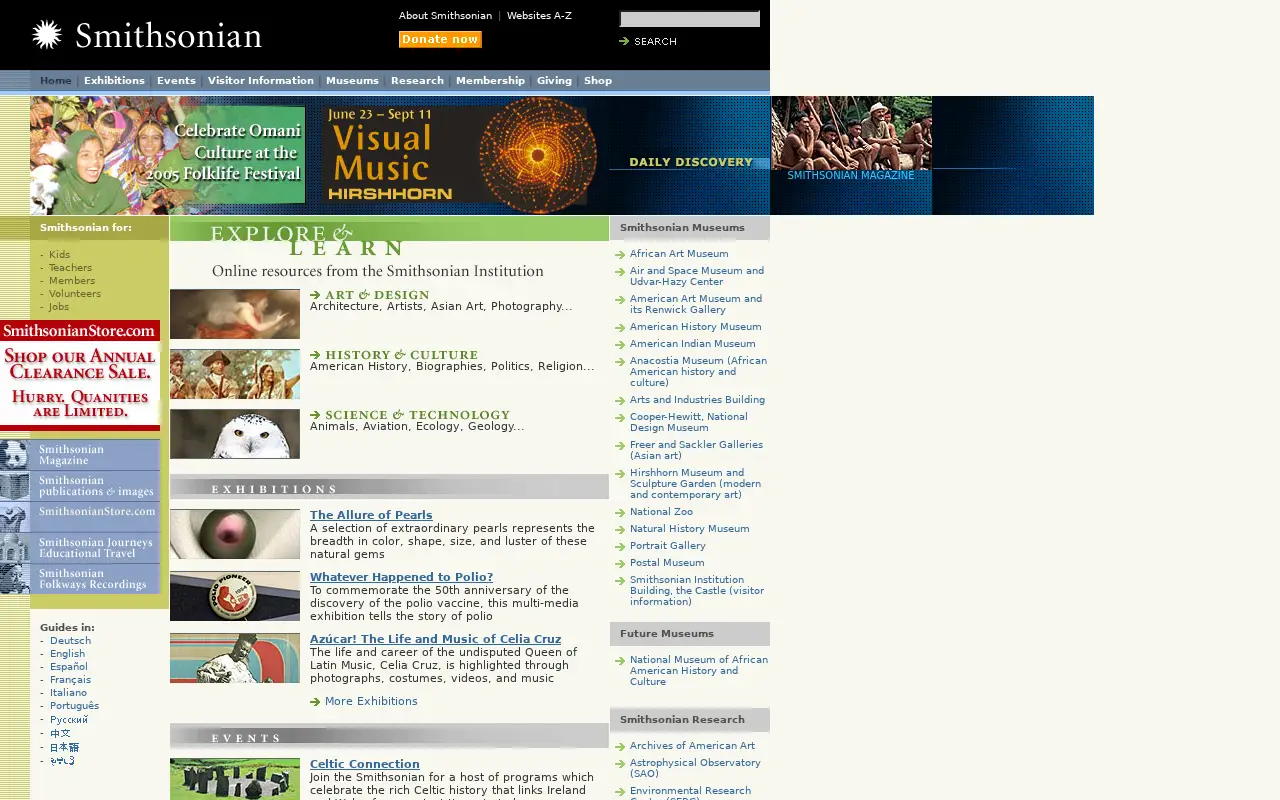1280x800 pixels.
Task: Open Smithsonian Folkways Recordings banner
Action: (80, 579)
